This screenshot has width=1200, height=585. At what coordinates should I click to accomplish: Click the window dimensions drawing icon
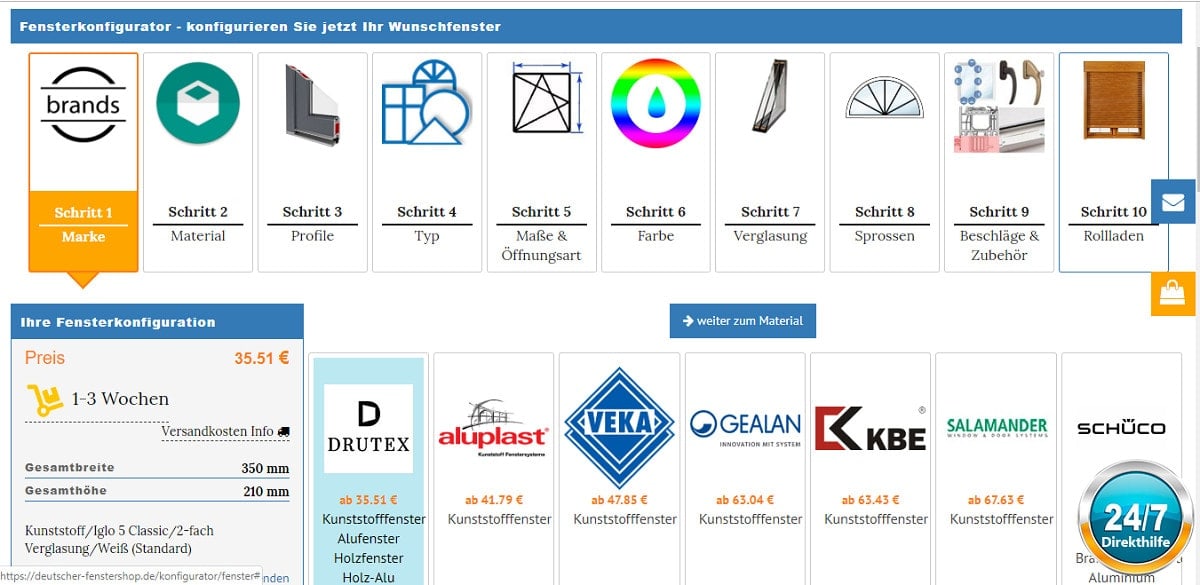548,100
